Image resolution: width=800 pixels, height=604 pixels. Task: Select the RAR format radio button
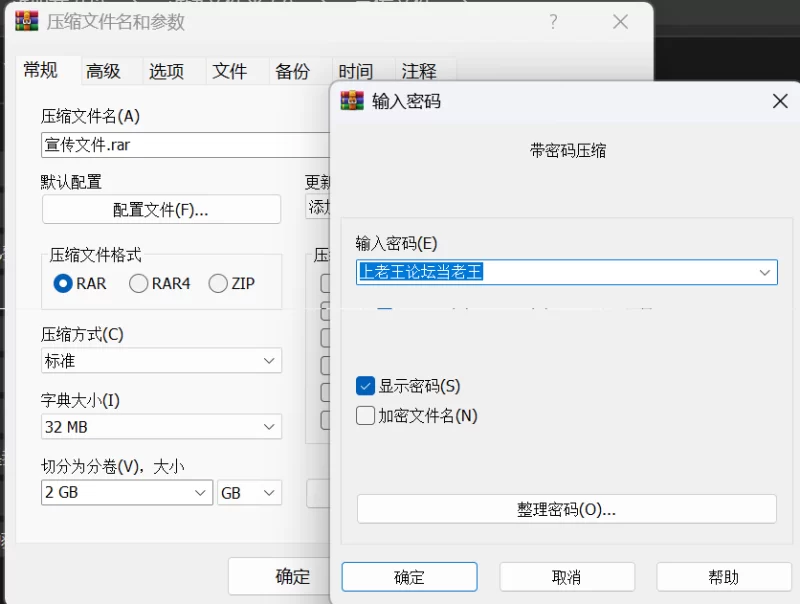63,284
